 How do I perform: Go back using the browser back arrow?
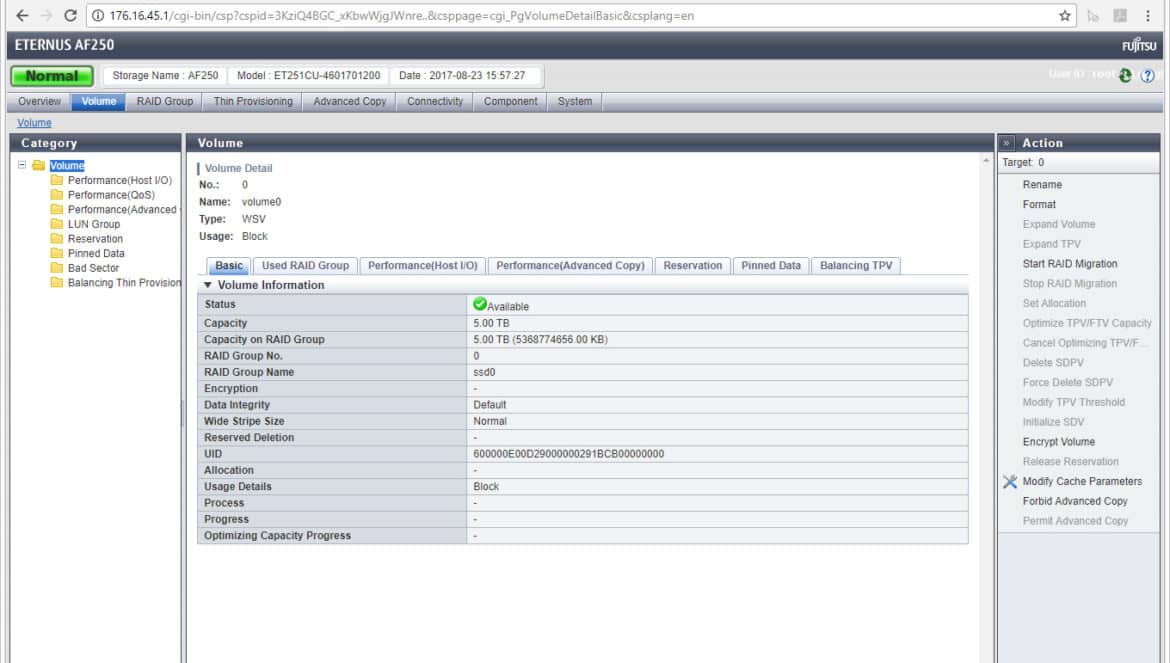pyautogui.click(x=22, y=16)
